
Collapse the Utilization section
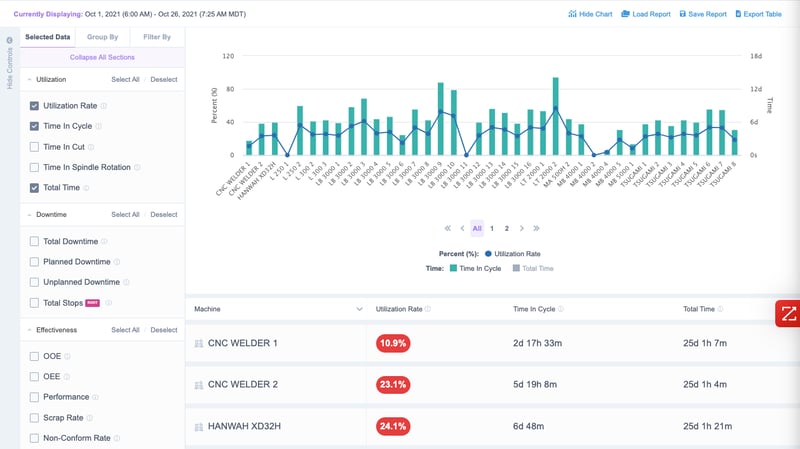point(29,80)
